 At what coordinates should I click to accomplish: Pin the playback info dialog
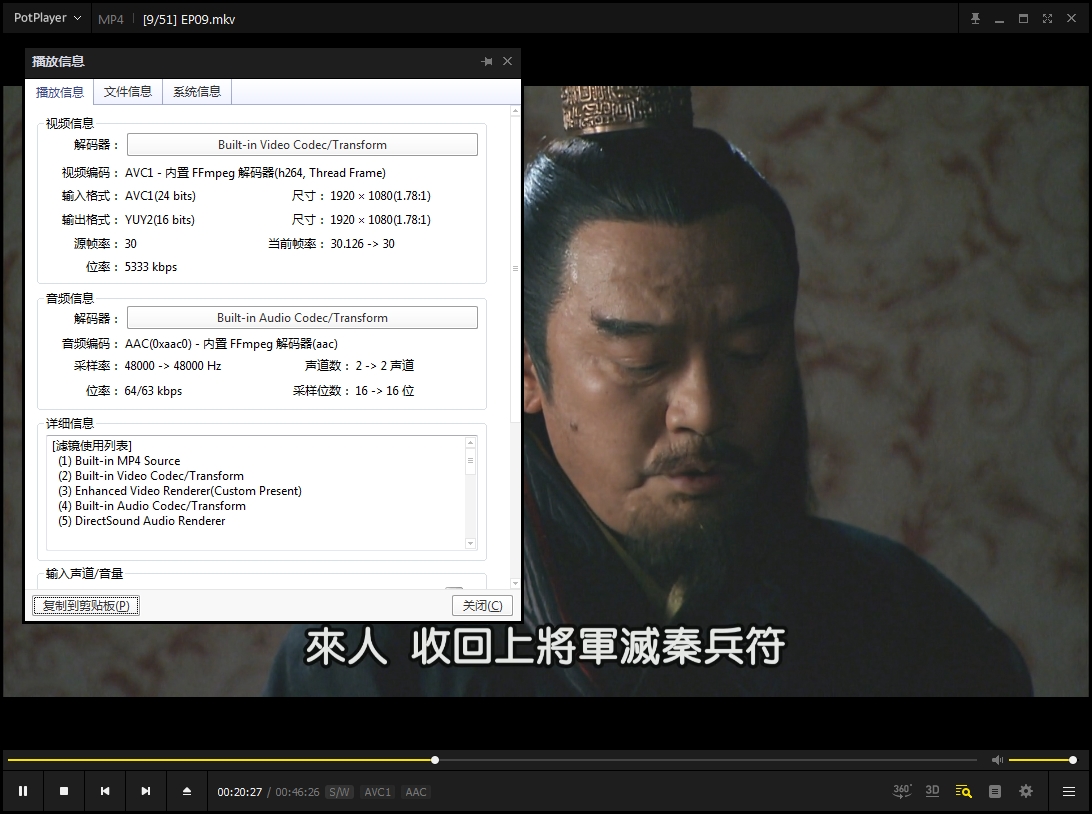[x=487, y=61]
